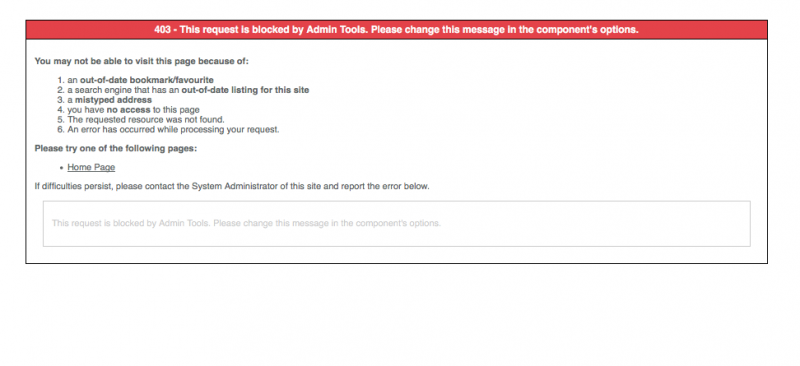
Task: Click "component's options" in the gray box text
Action: tap(398, 224)
